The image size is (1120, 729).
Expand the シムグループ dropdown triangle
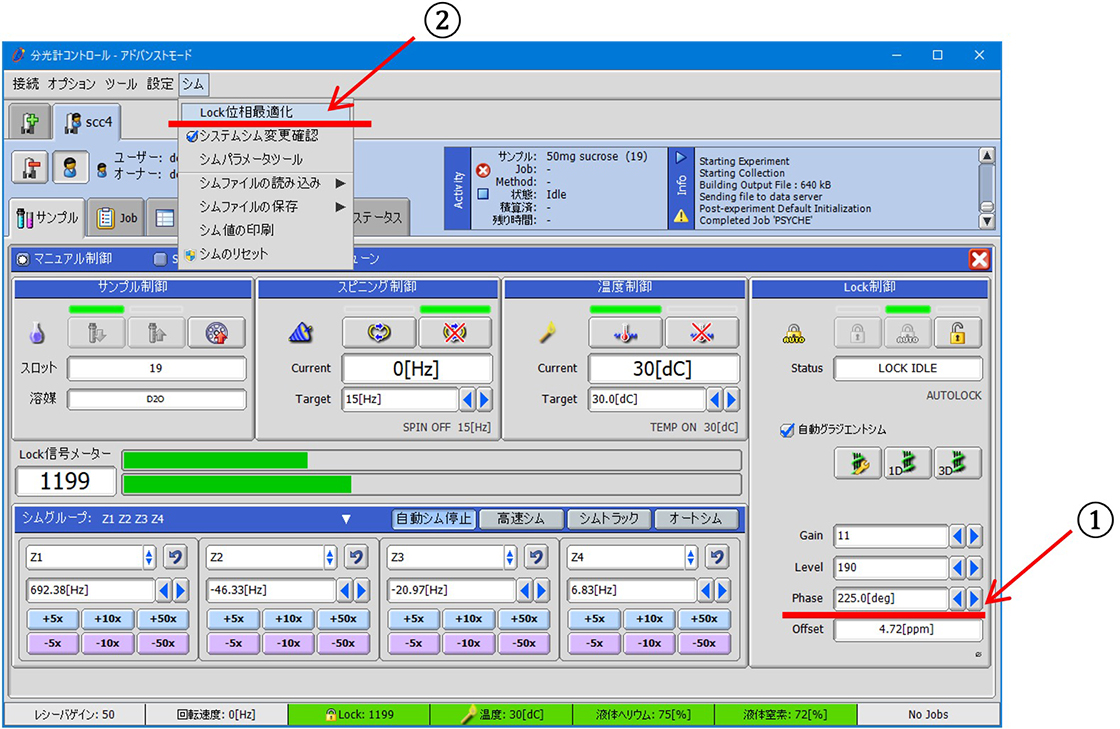[x=346, y=519]
